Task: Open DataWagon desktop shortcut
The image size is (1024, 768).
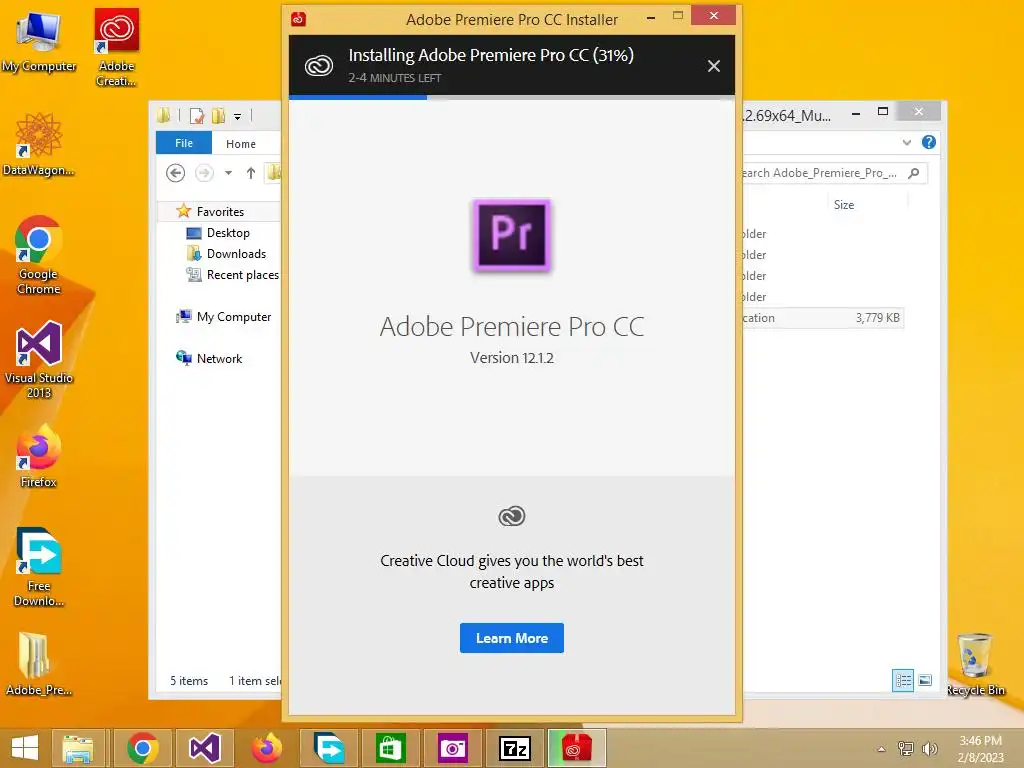Action: coord(39,144)
